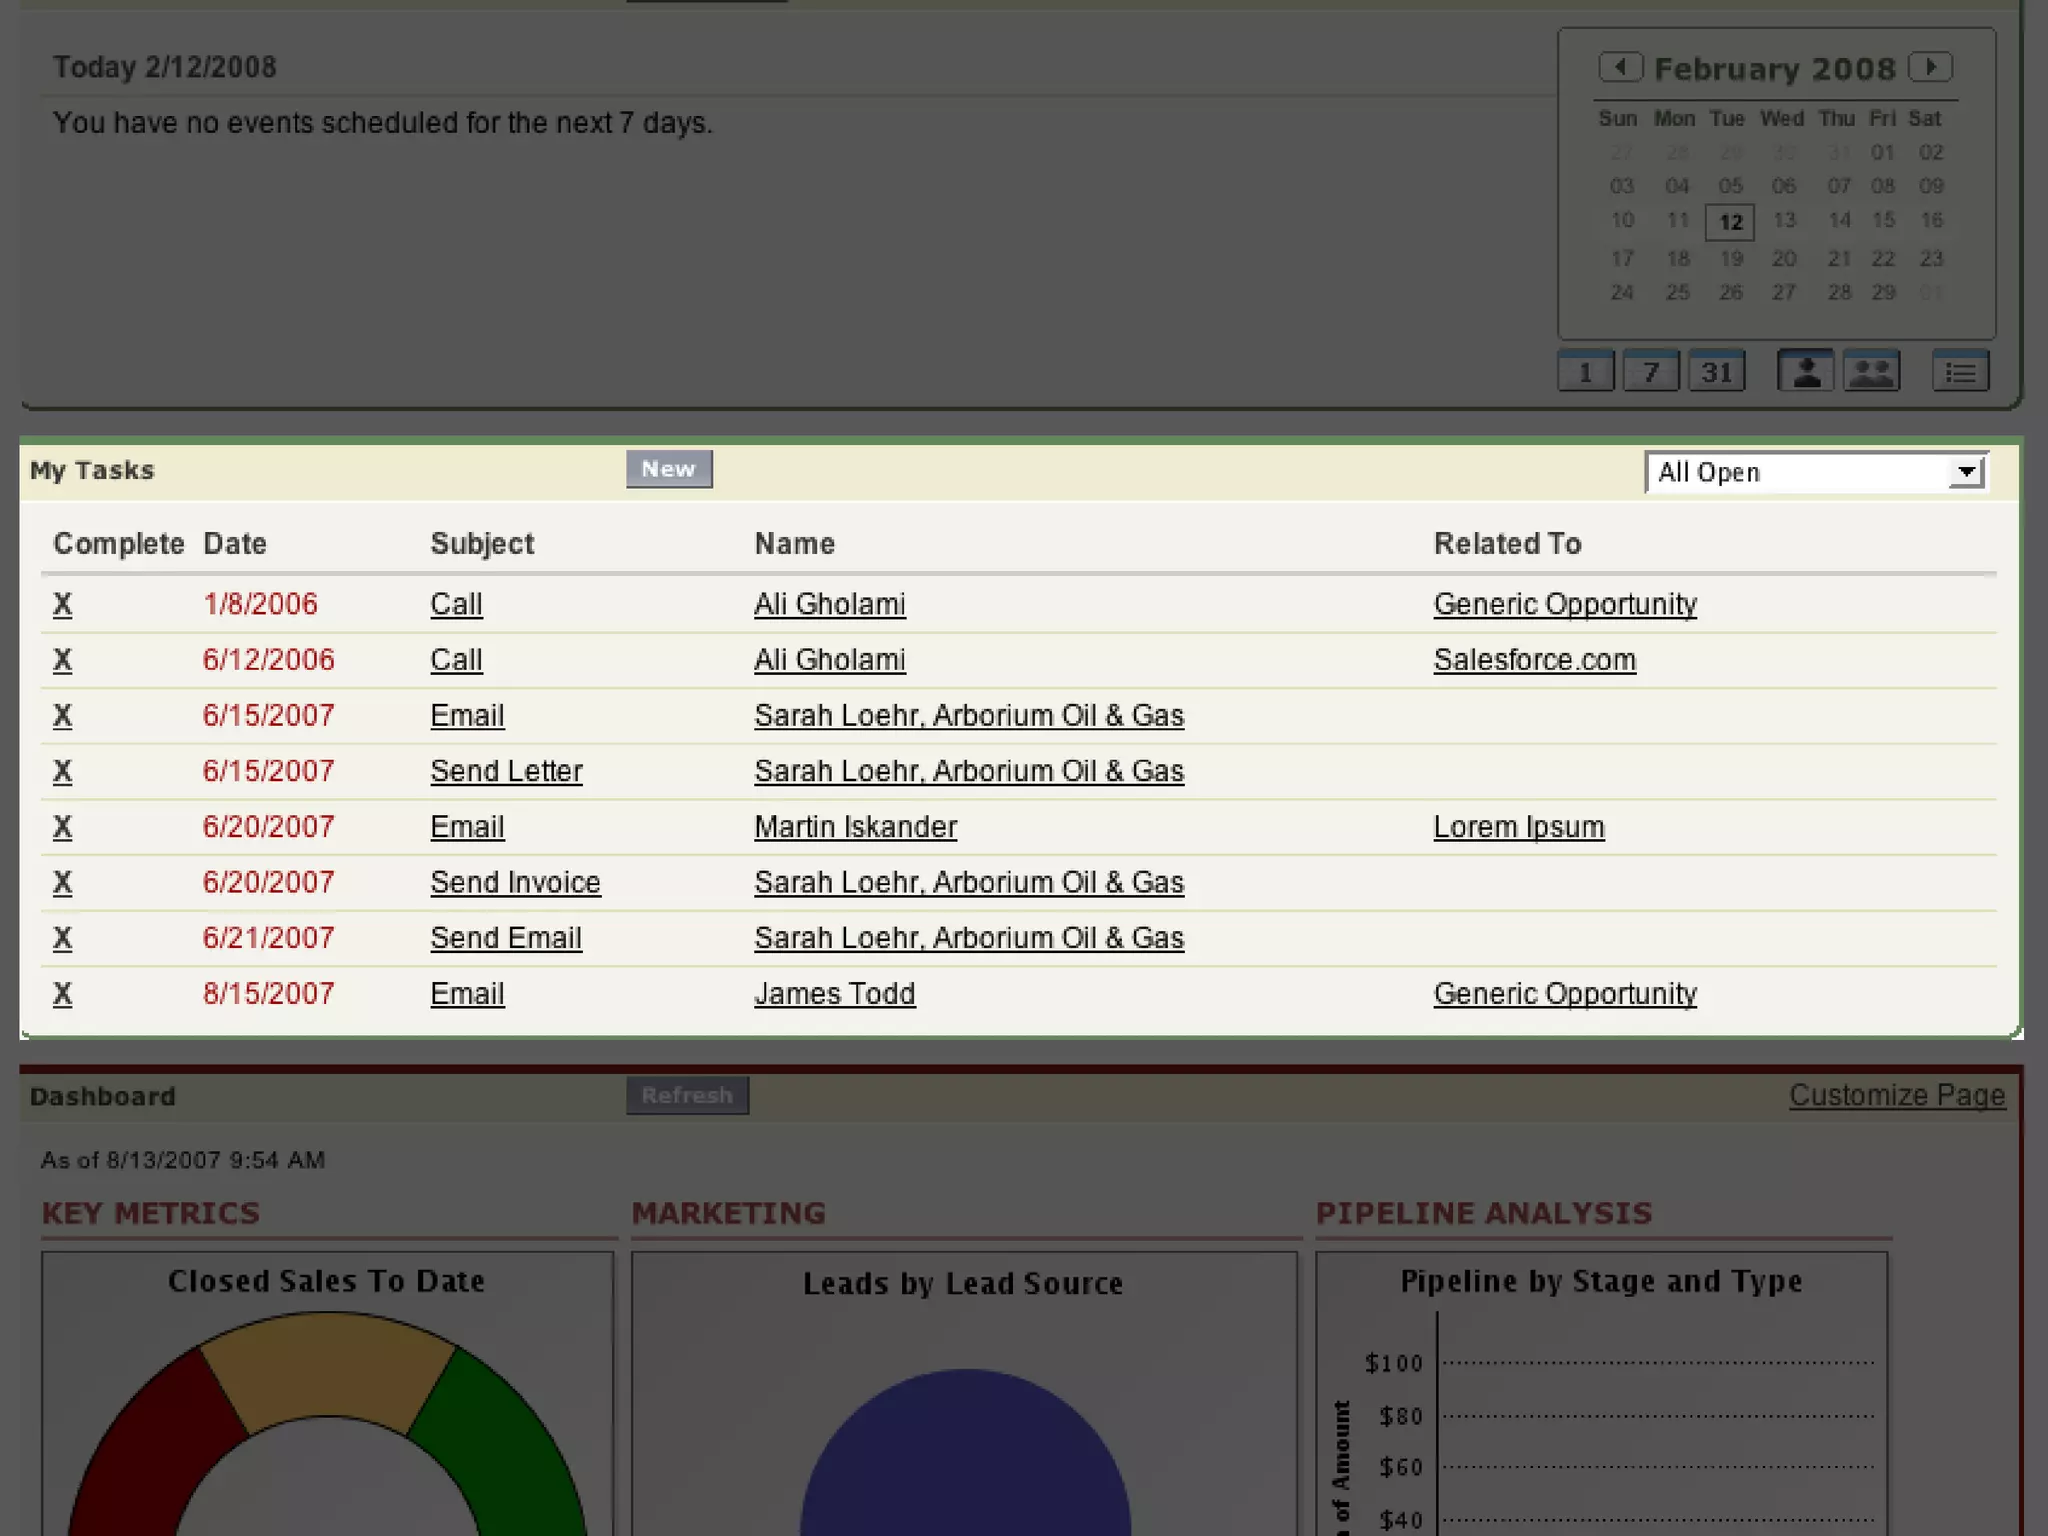The width and height of the screenshot is (2048, 1536).
Task: Open single user calendar view icon
Action: [1805, 372]
